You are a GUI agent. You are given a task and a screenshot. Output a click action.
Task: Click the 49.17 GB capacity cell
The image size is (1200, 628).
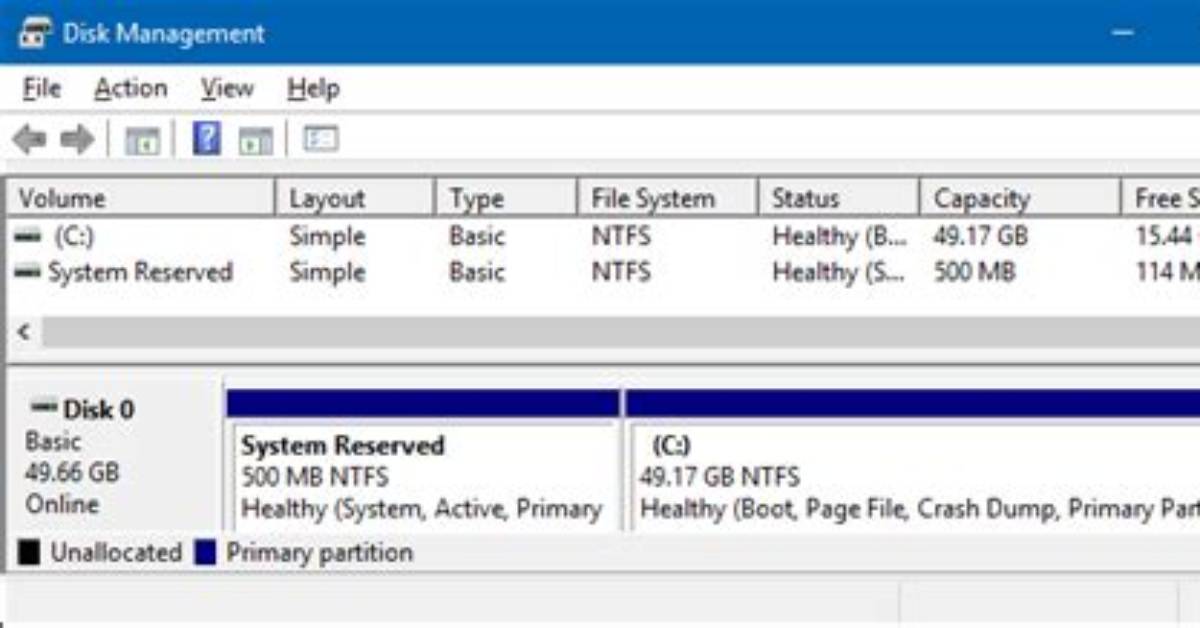point(980,237)
